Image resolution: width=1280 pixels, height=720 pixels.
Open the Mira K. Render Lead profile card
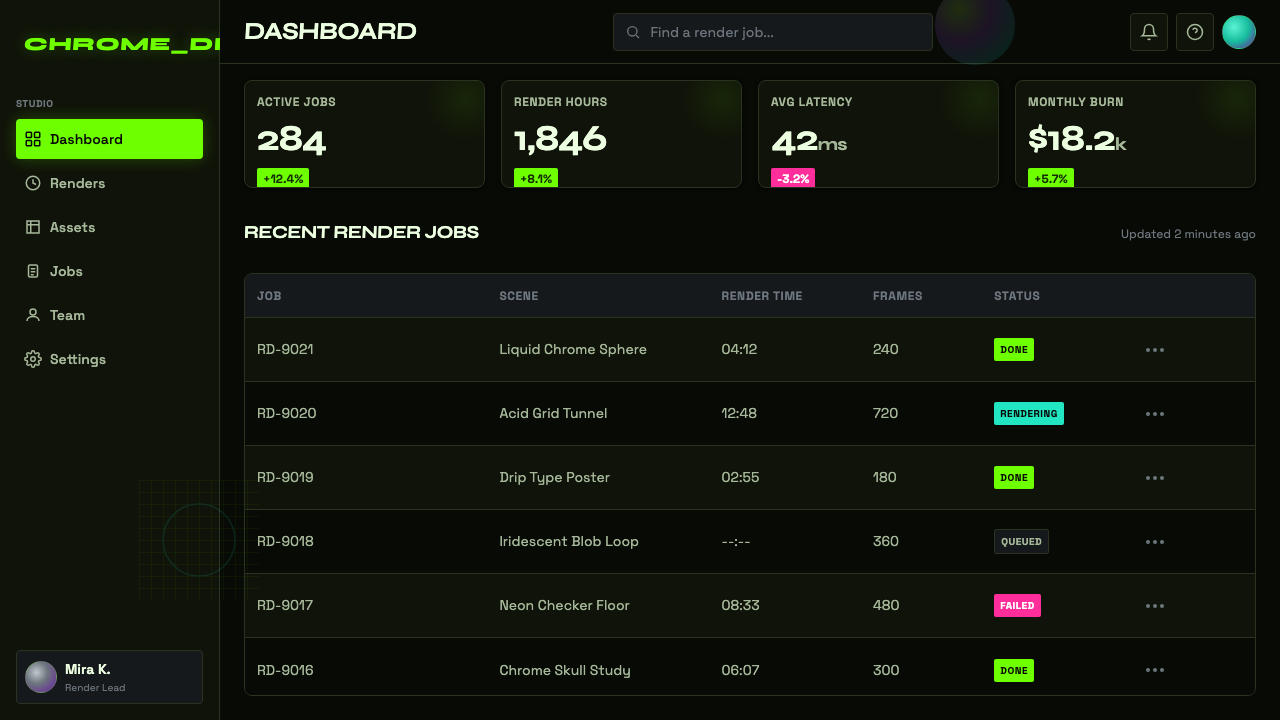[x=109, y=677]
